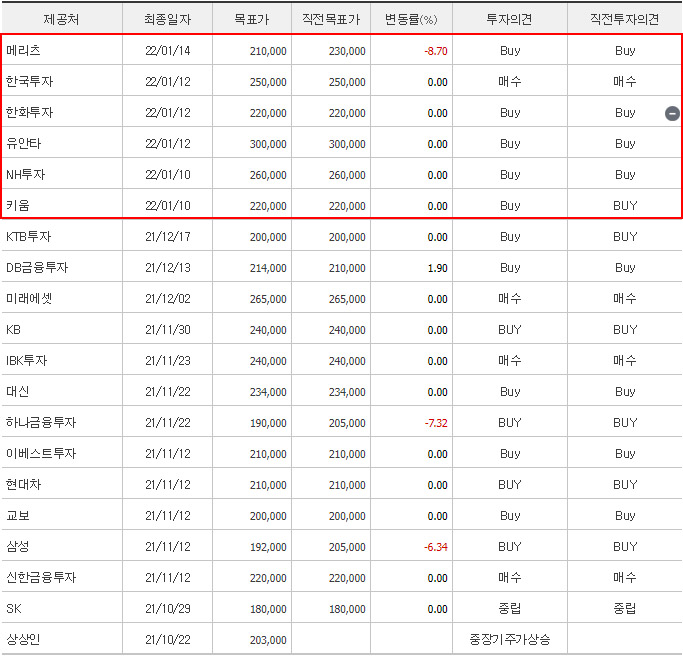
Task: Click the 300,000 target price for 유안타
Action: [x=268, y=144]
